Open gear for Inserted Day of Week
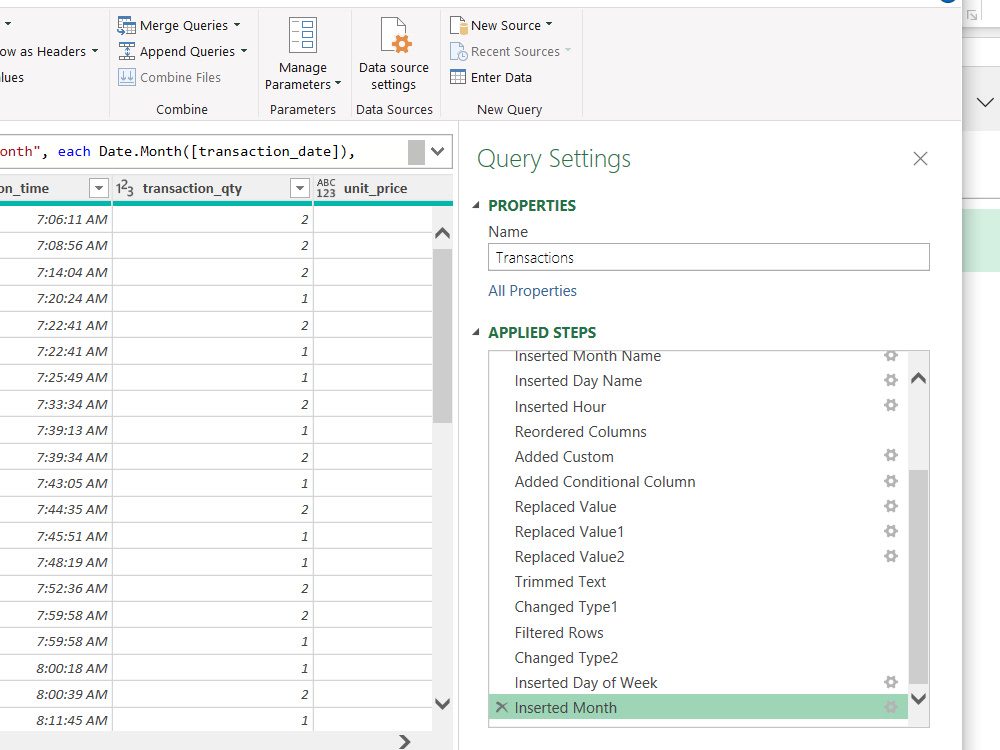 (x=891, y=682)
